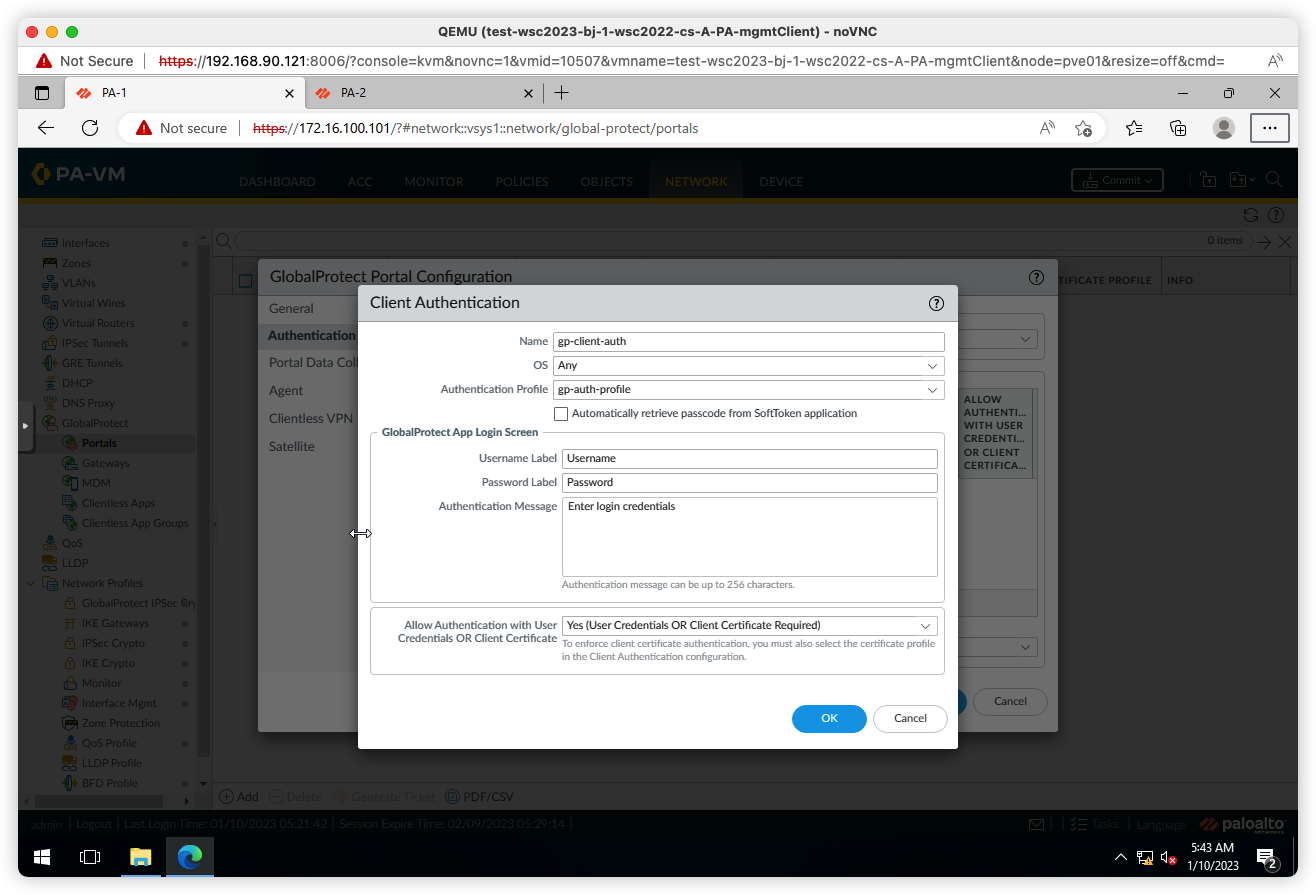This screenshot has width=1316, height=895.
Task: Open the Commit dropdown button
Action: [x=1116, y=180]
